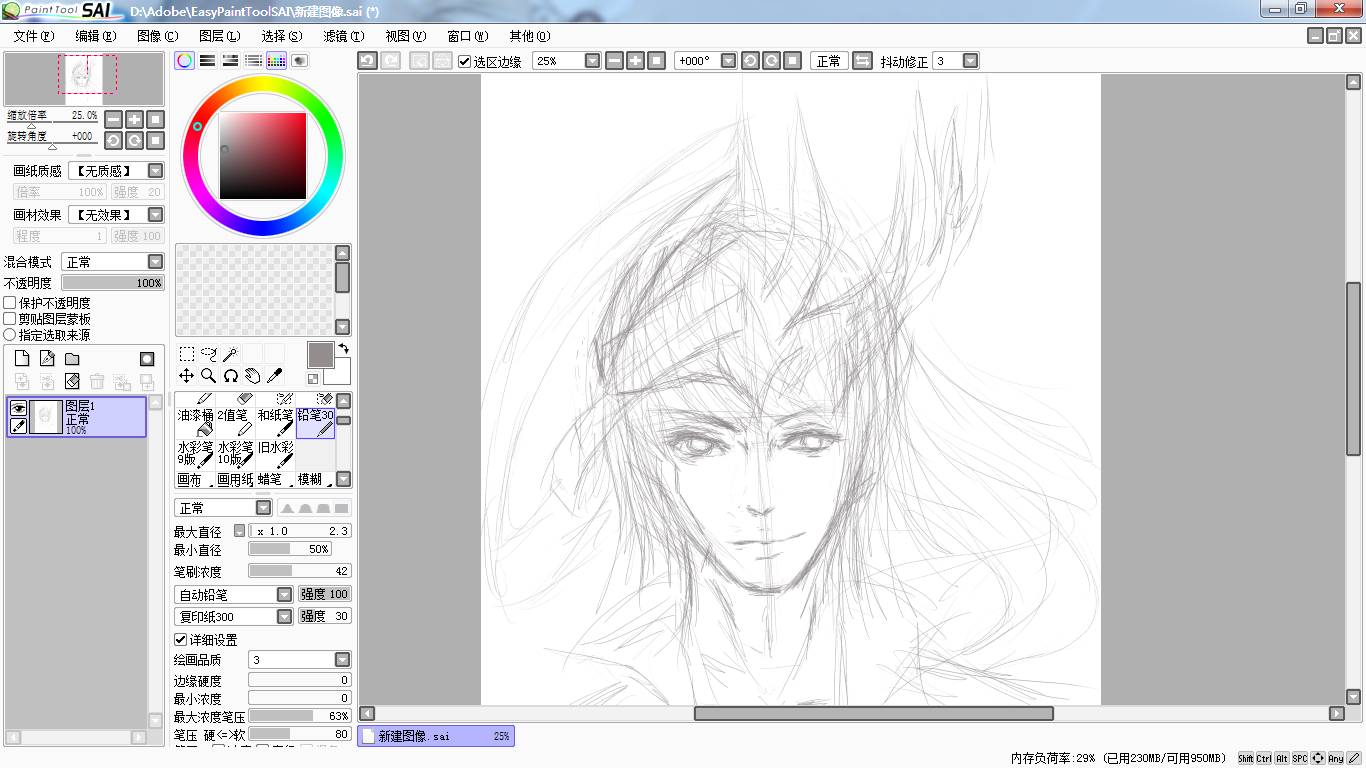Create a new normal layer
This screenshot has width=1366, height=768.
(22, 359)
